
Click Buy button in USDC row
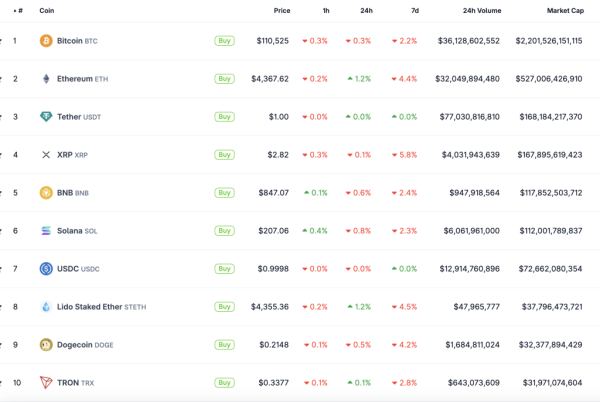[x=224, y=269]
